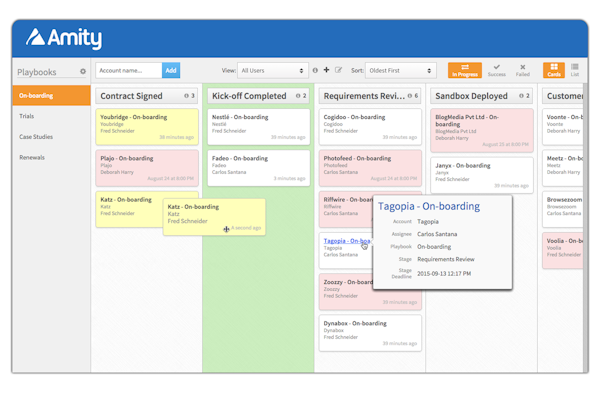Open the BlogMedia Pvt Ltd card

pyautogui.click(x=482, y=130)
